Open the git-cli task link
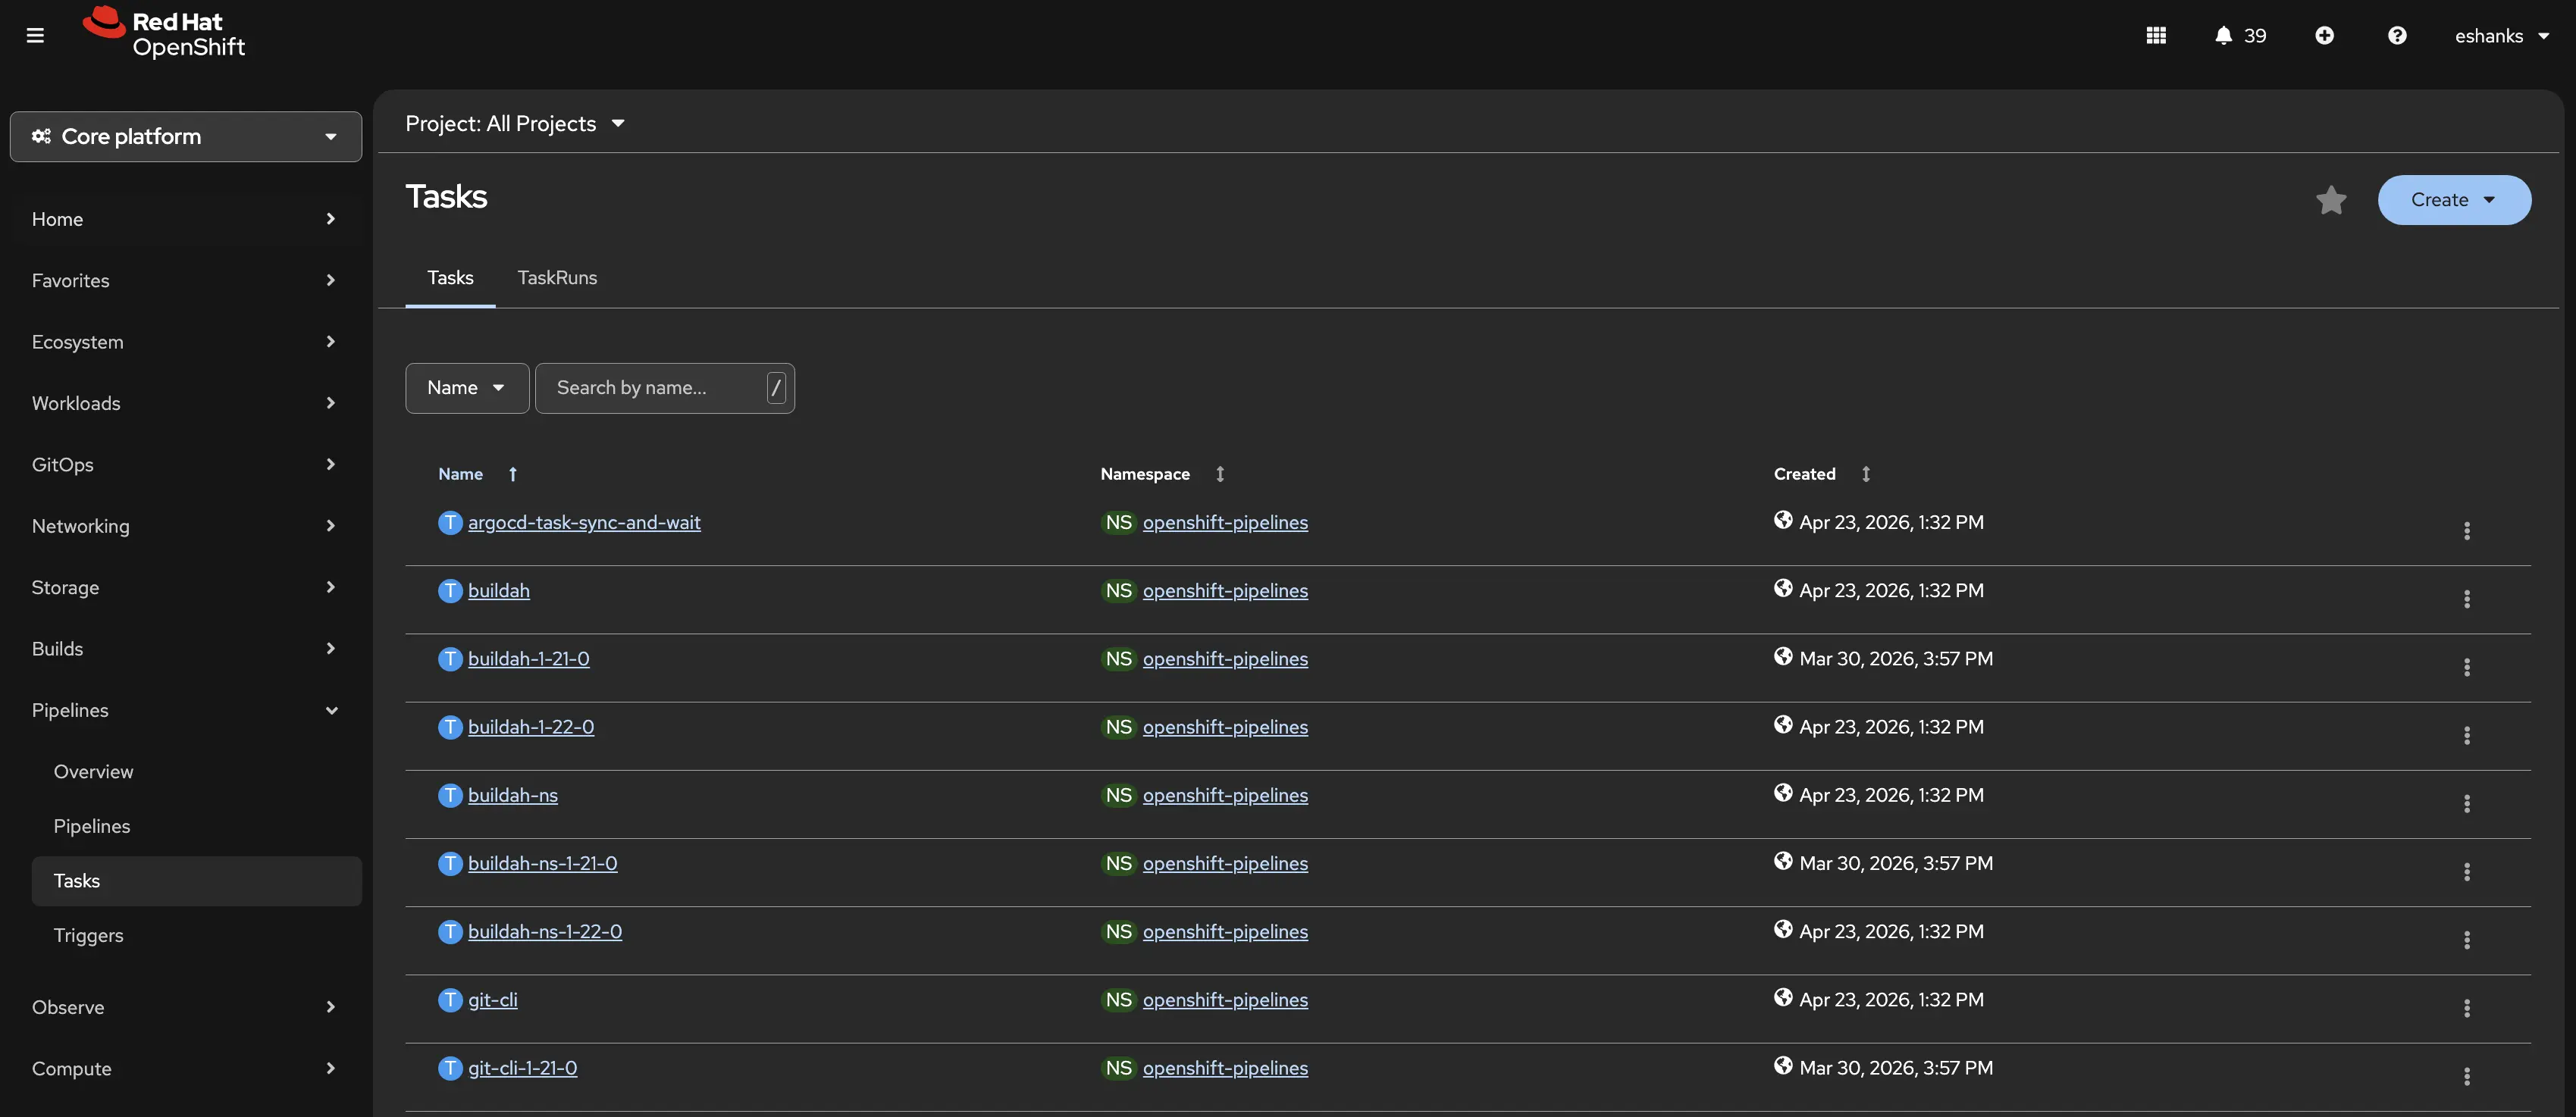The width and height of the screenshot is (2576, 1117). 493,1000
